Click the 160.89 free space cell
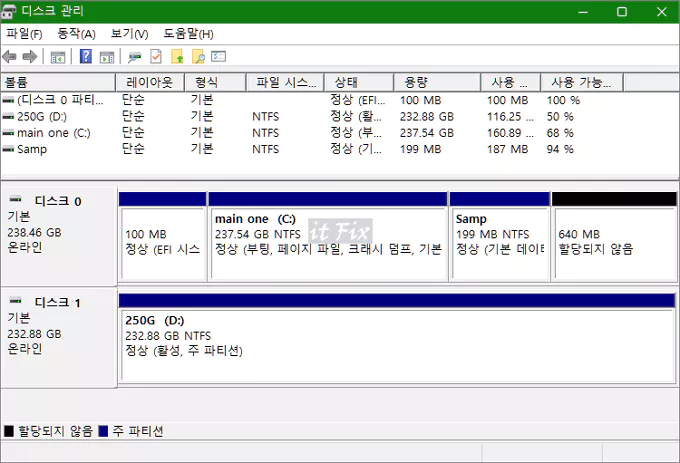Image resolution: width=680 pixels, height=463 pixels. click(x=510, y=133)
